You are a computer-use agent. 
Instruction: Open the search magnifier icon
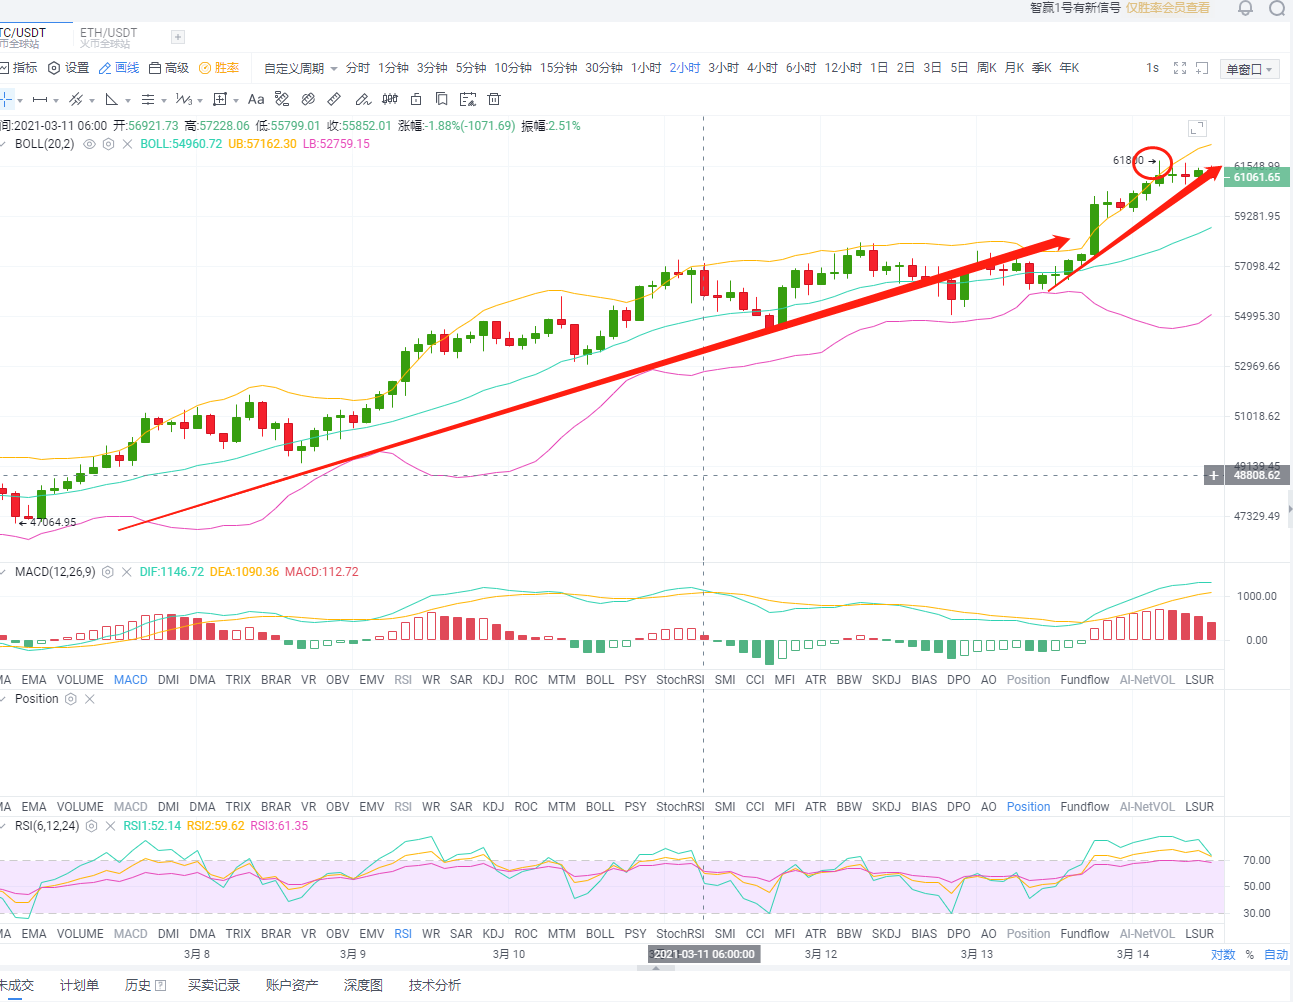point(1277,8)
